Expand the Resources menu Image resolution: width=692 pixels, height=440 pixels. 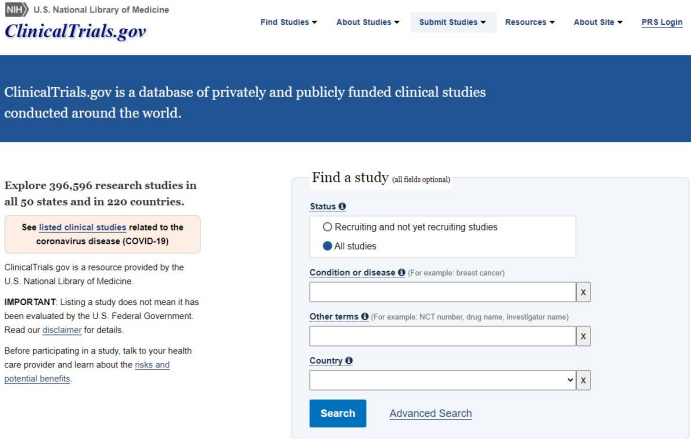pyautogui.click(x=530, y=22)
